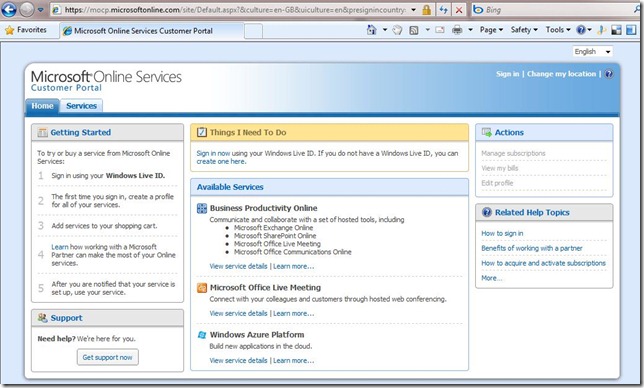
Task: Click the Actions panel icon
Action: pyautogui.click(x=487, y=132)
